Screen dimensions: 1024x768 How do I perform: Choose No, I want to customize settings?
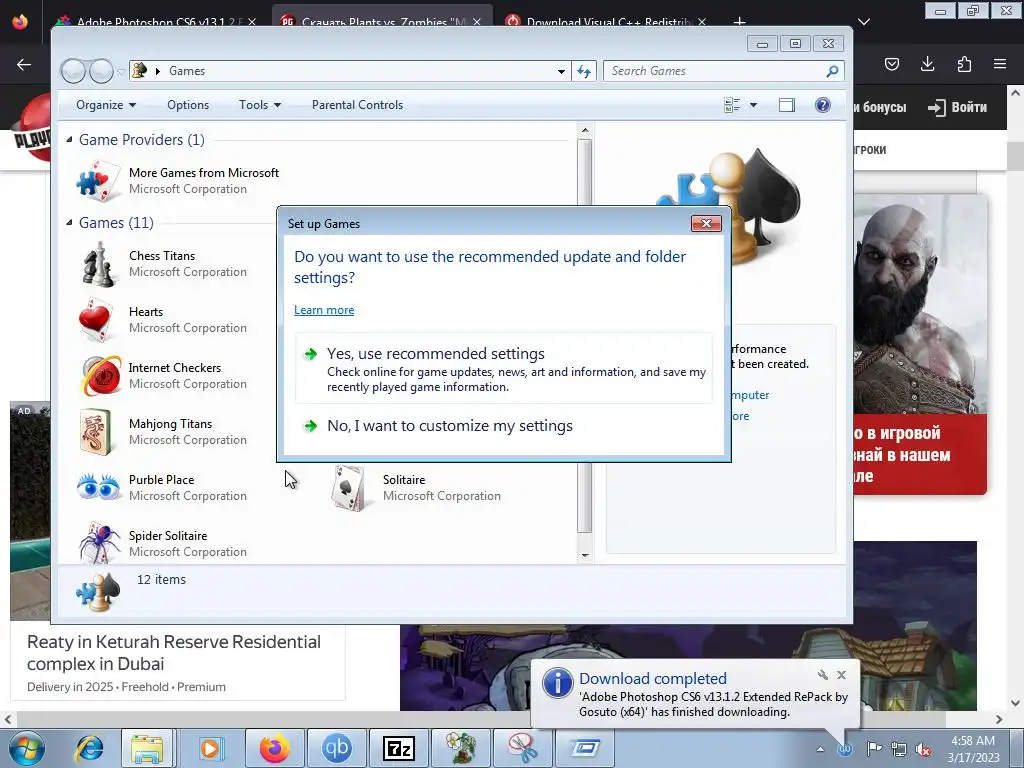(x=504, y=426)
